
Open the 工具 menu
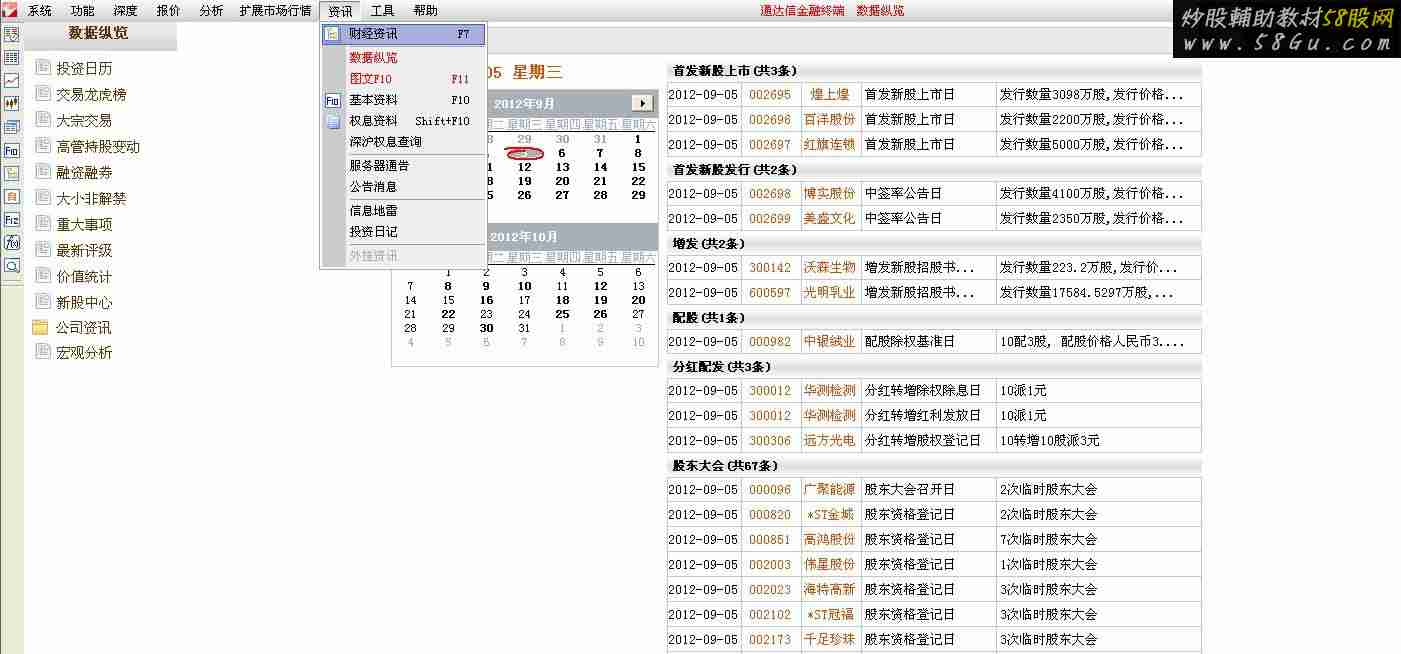point(383,11)
